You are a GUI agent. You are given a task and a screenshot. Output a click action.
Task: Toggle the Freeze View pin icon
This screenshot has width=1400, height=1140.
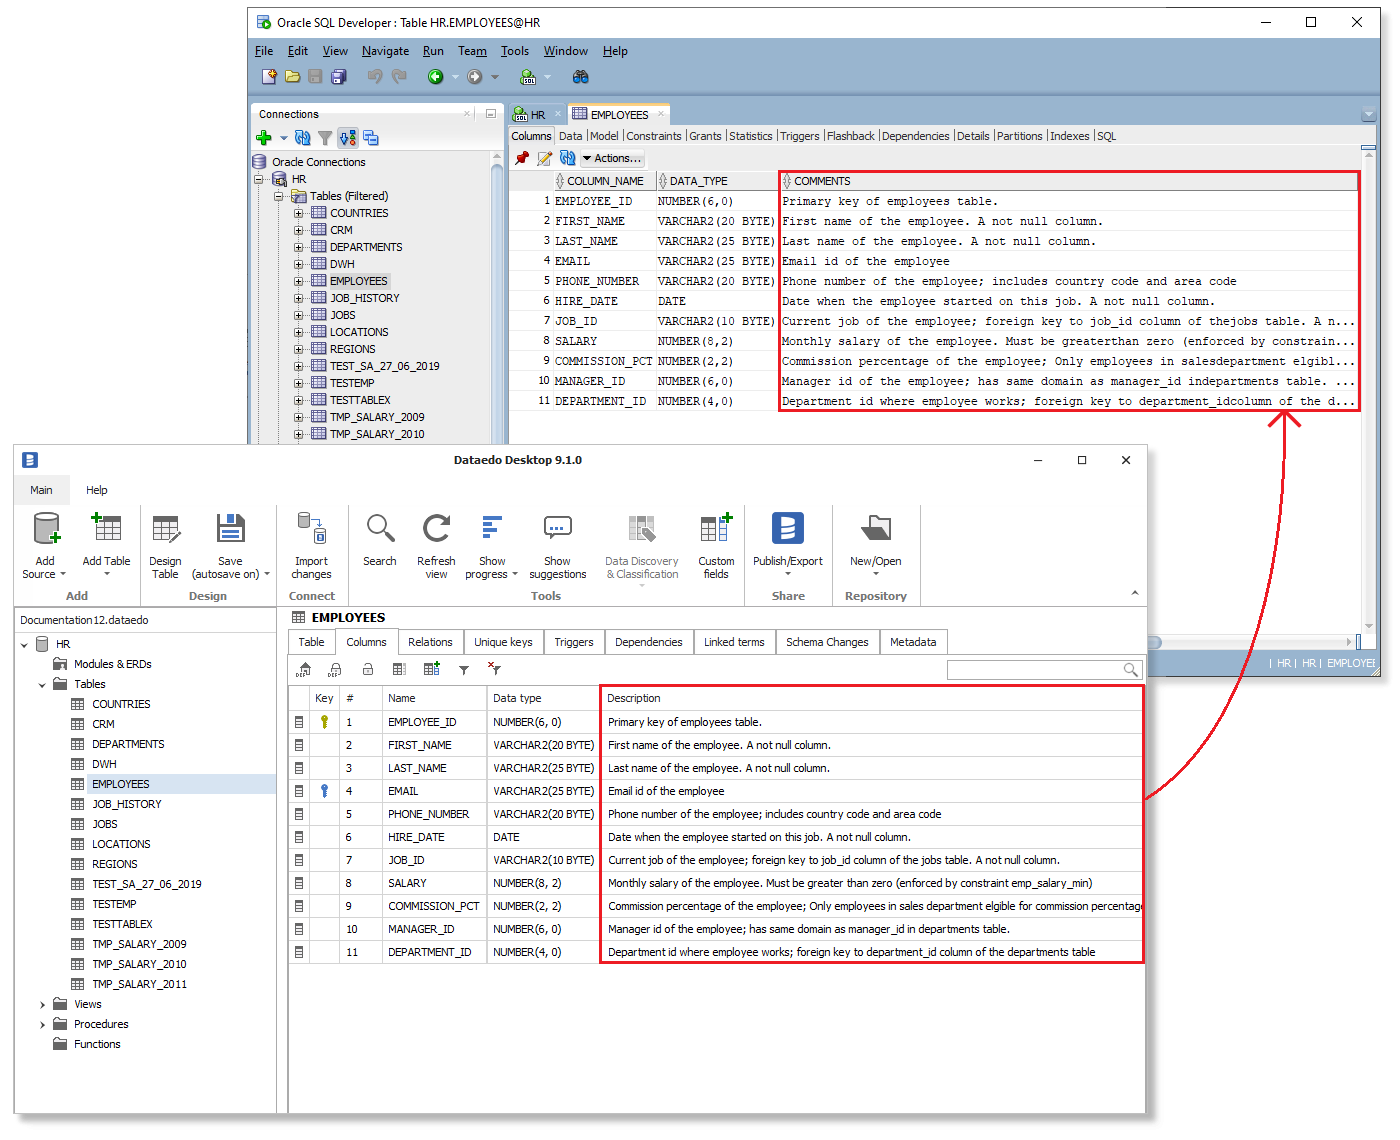522,158
